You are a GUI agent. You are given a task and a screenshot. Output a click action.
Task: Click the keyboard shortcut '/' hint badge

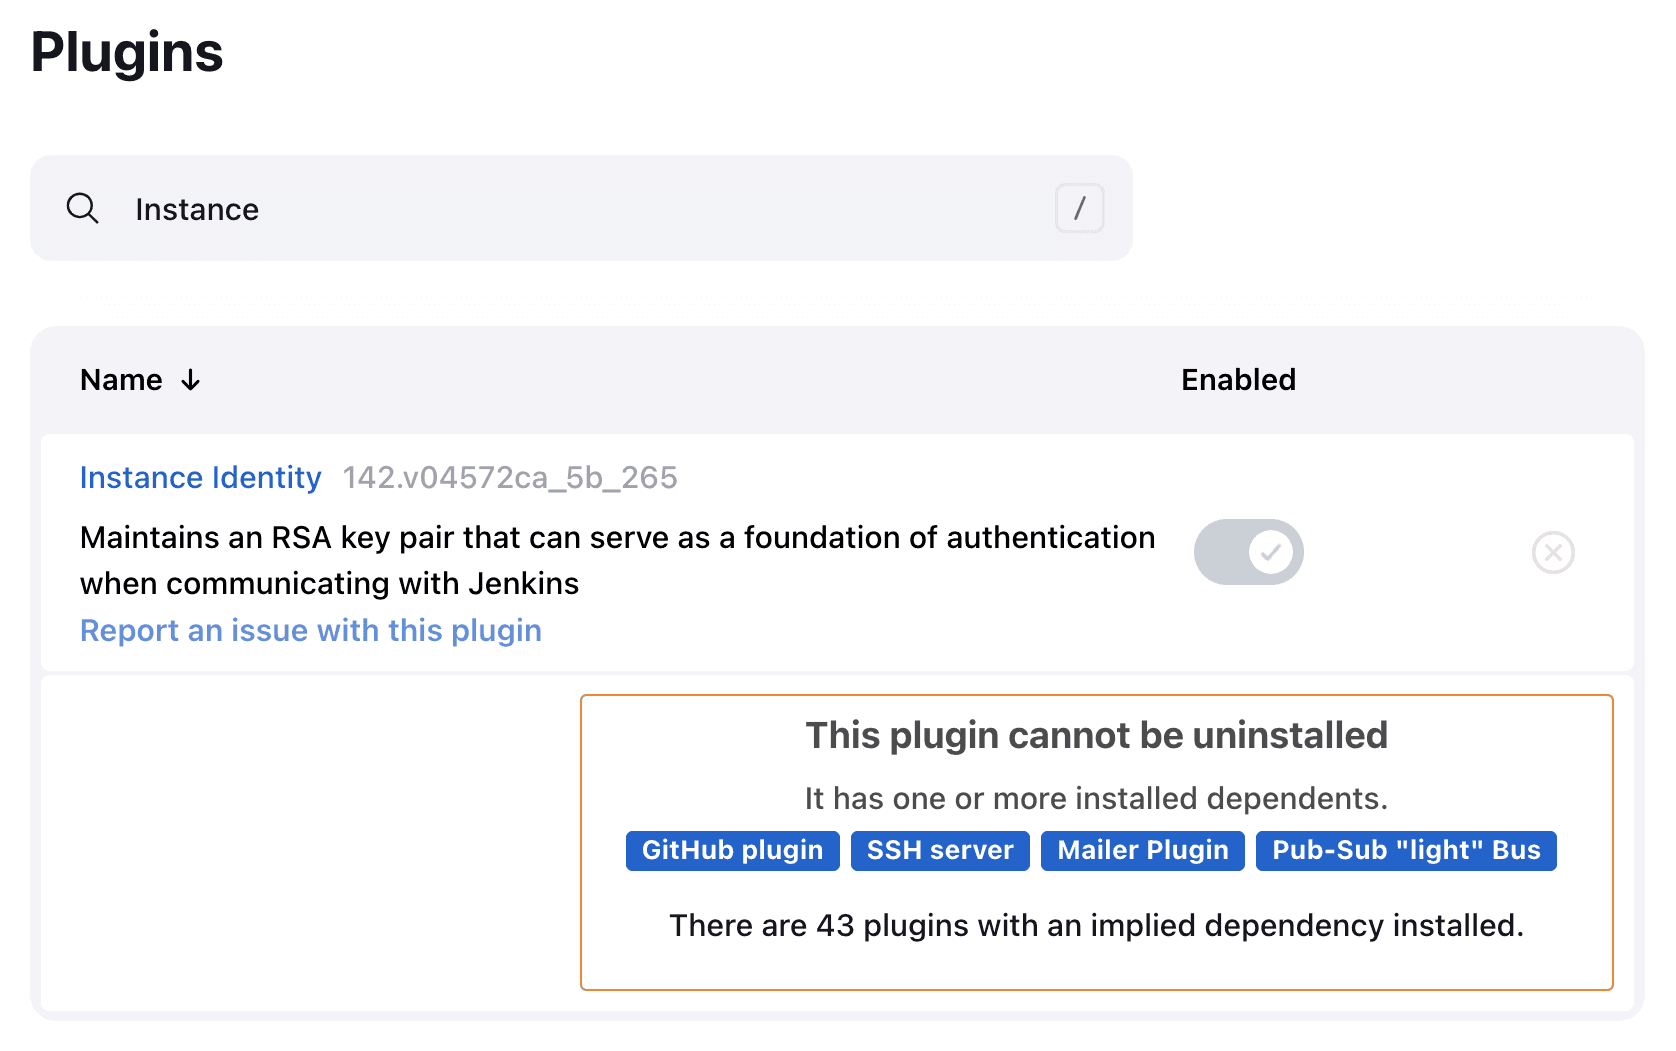1079,208
